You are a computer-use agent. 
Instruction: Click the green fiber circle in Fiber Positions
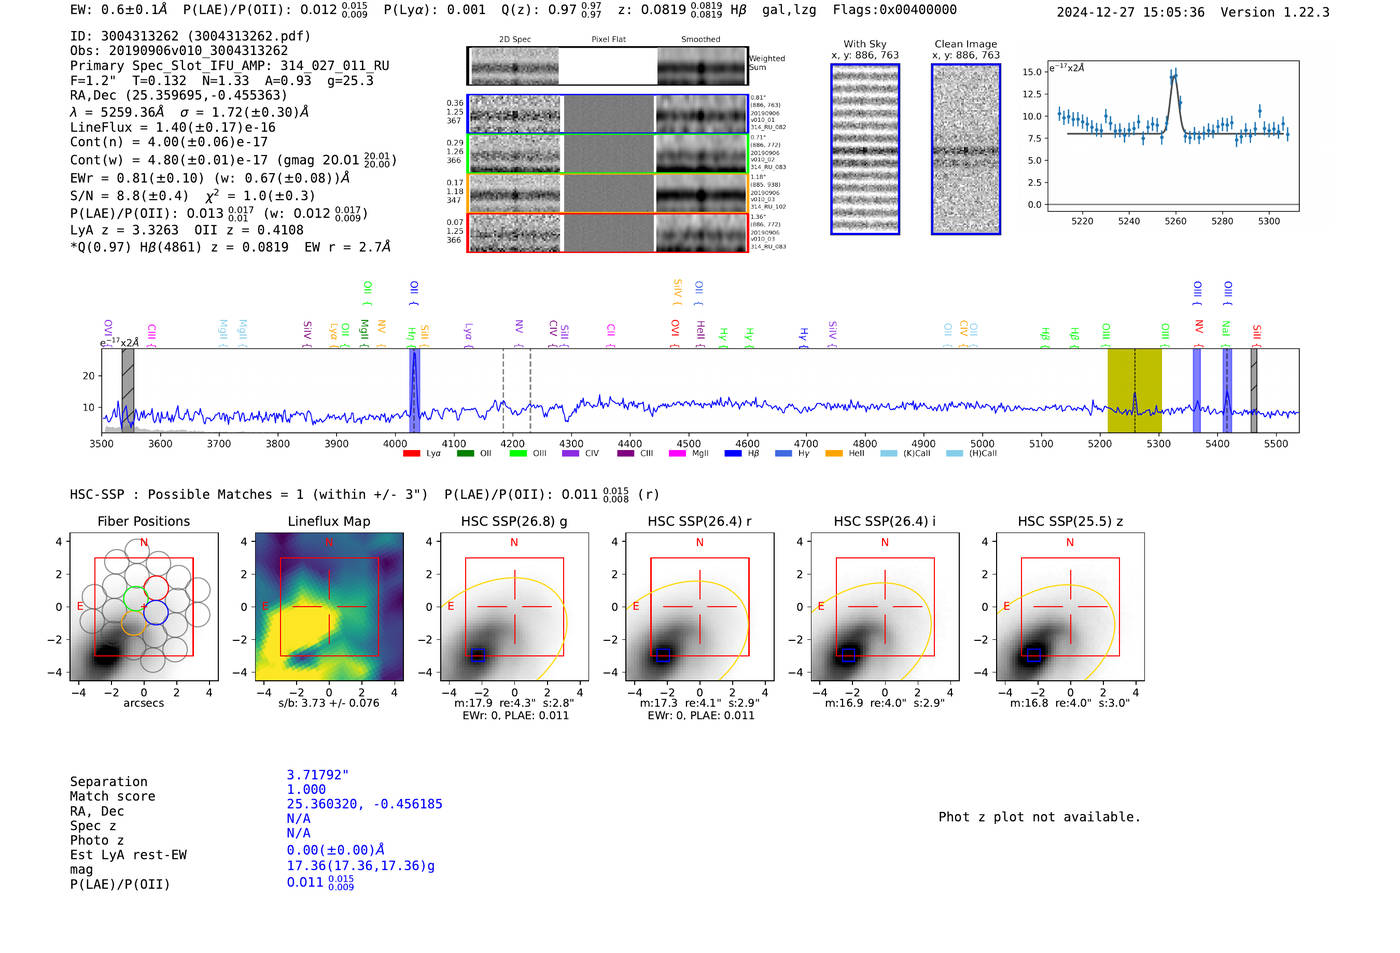pos(134,600)
